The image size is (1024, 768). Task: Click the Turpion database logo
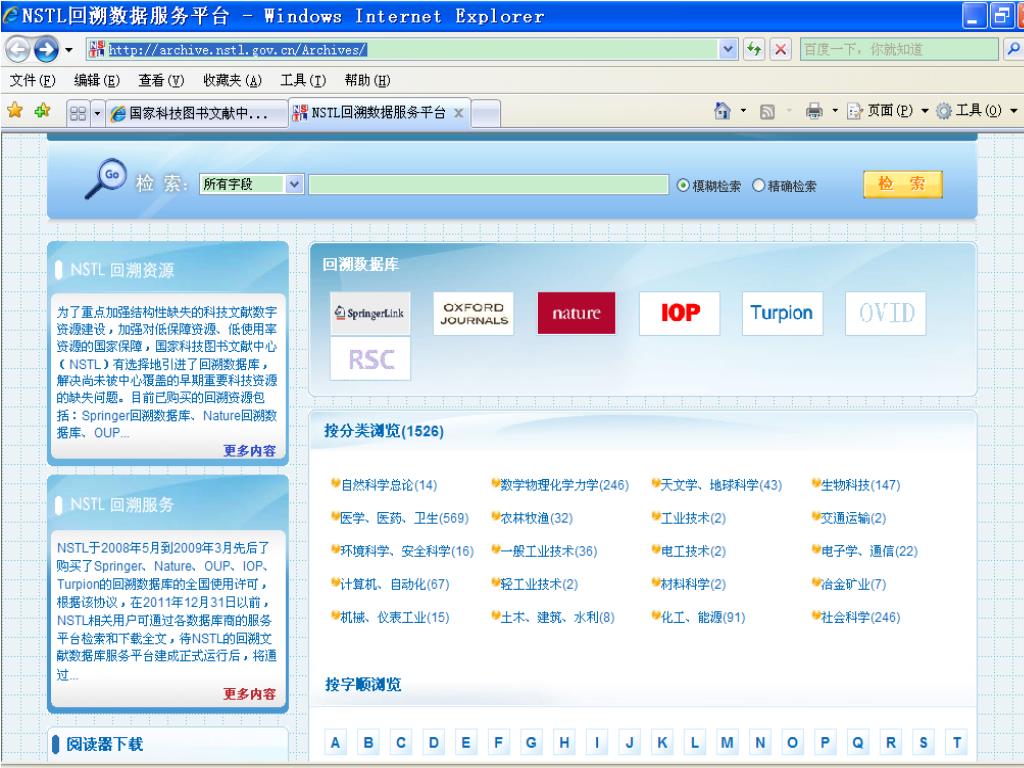point(782,313)
